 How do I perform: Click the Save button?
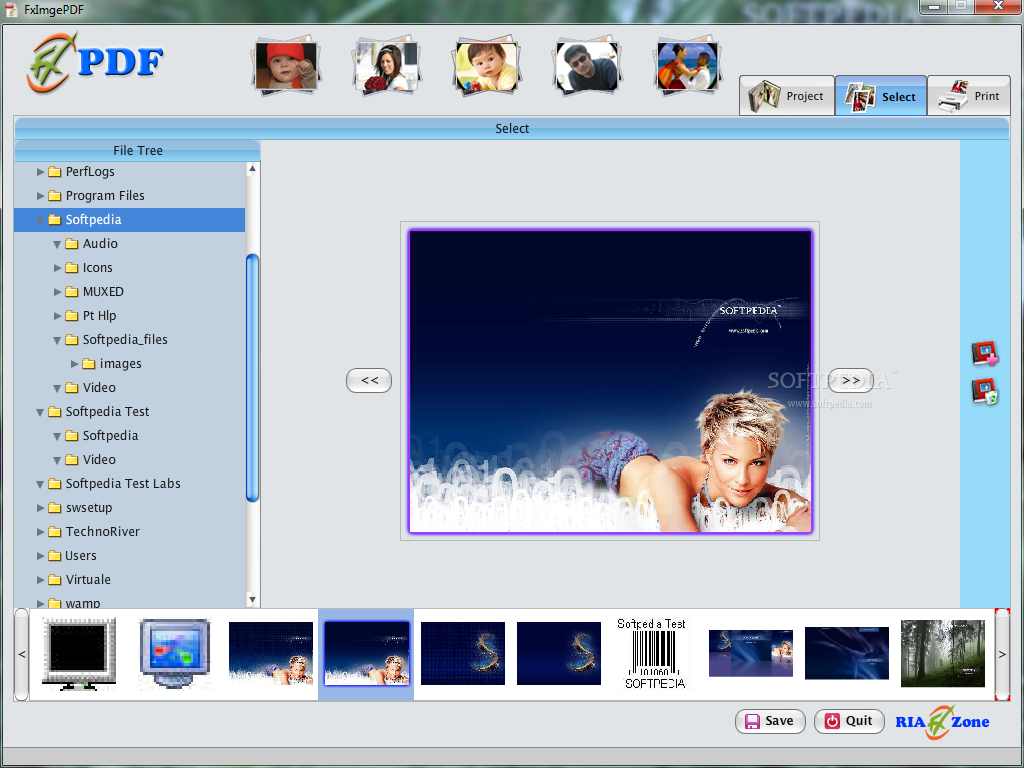pyautogui.click(x=770, y=721)
